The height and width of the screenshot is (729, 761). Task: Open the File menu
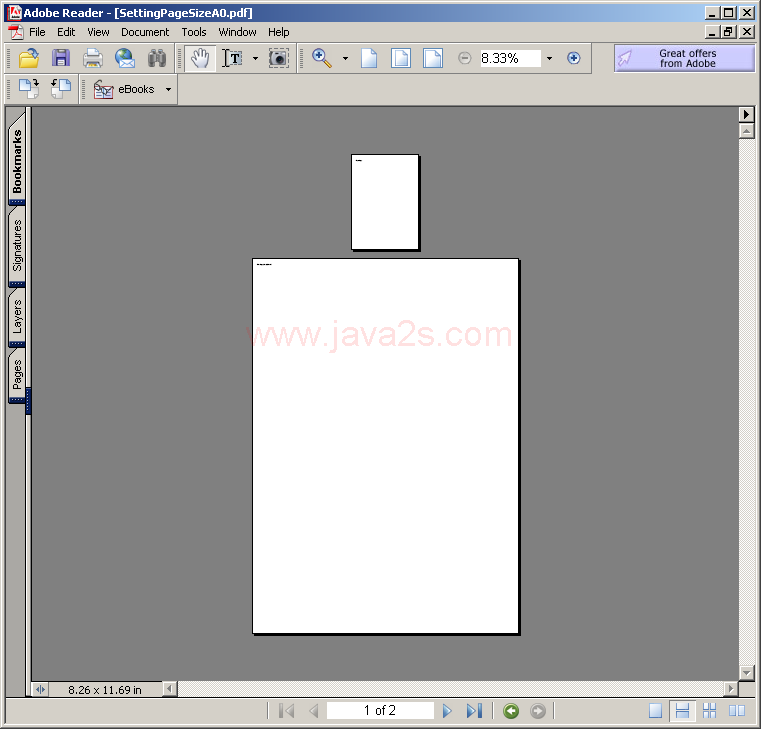pyautogui.click(x=37, y=32)
